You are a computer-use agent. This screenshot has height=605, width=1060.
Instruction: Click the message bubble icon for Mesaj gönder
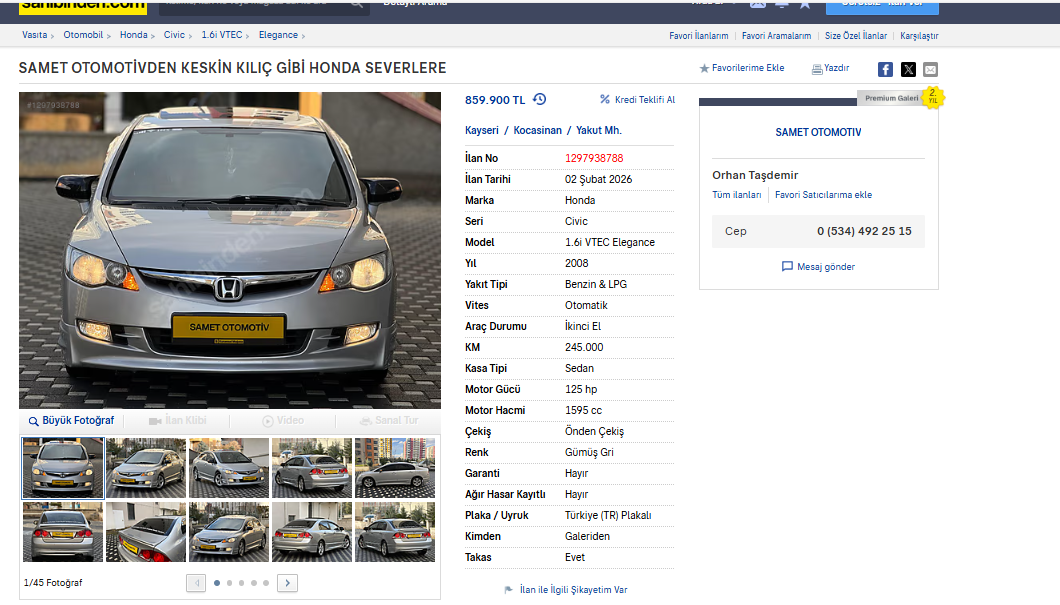tap(787, 266)
